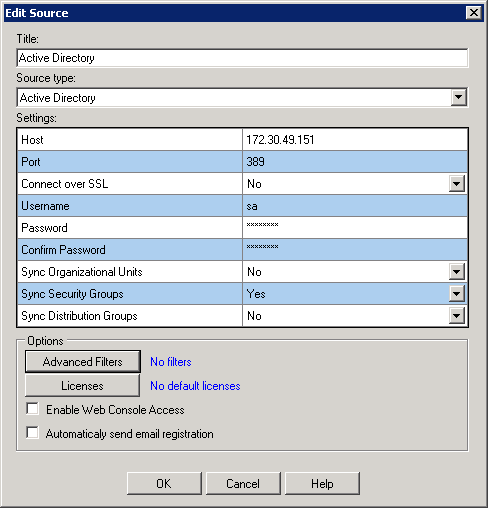Select the Host value cell

pos(355,140)
